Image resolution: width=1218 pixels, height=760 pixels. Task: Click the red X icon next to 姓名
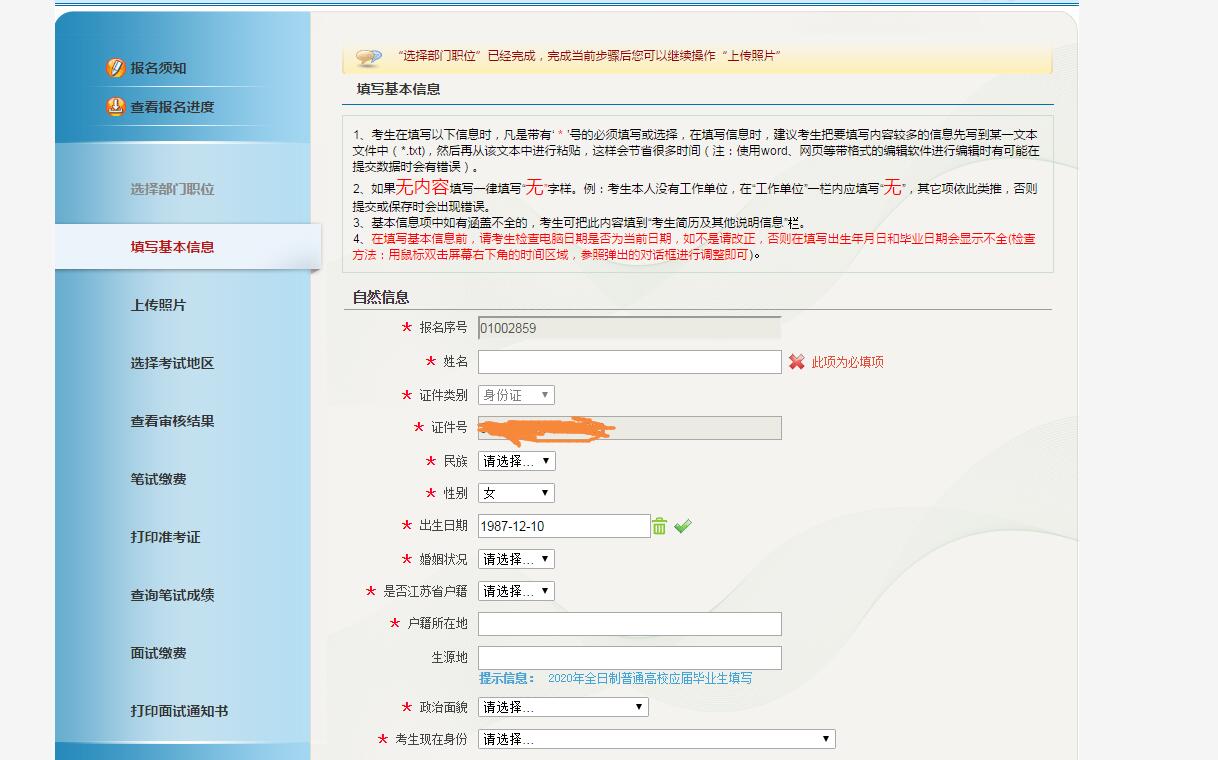pos(796,362)
